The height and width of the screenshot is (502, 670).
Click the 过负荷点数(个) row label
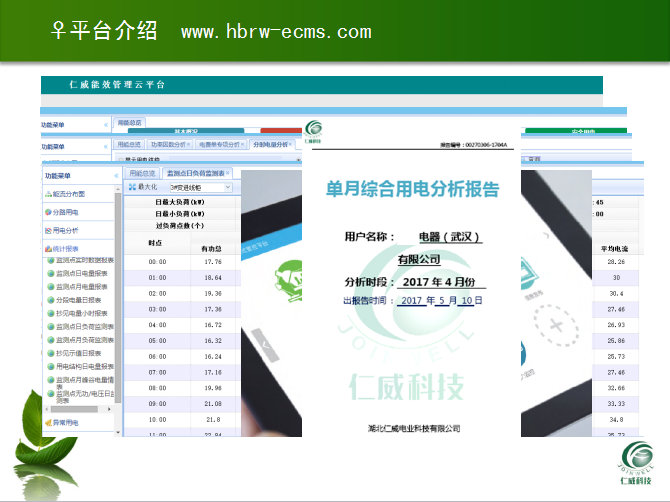pos(179,225)
